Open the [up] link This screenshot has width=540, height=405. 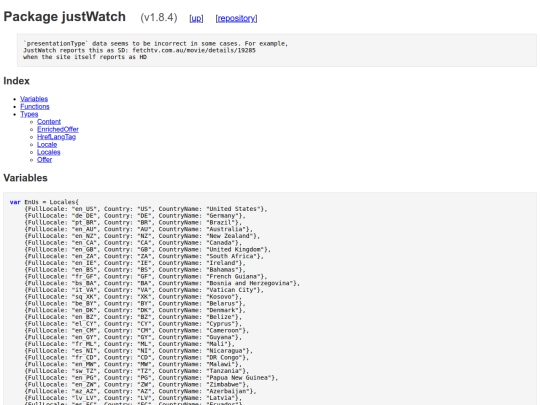coord(196,18)
